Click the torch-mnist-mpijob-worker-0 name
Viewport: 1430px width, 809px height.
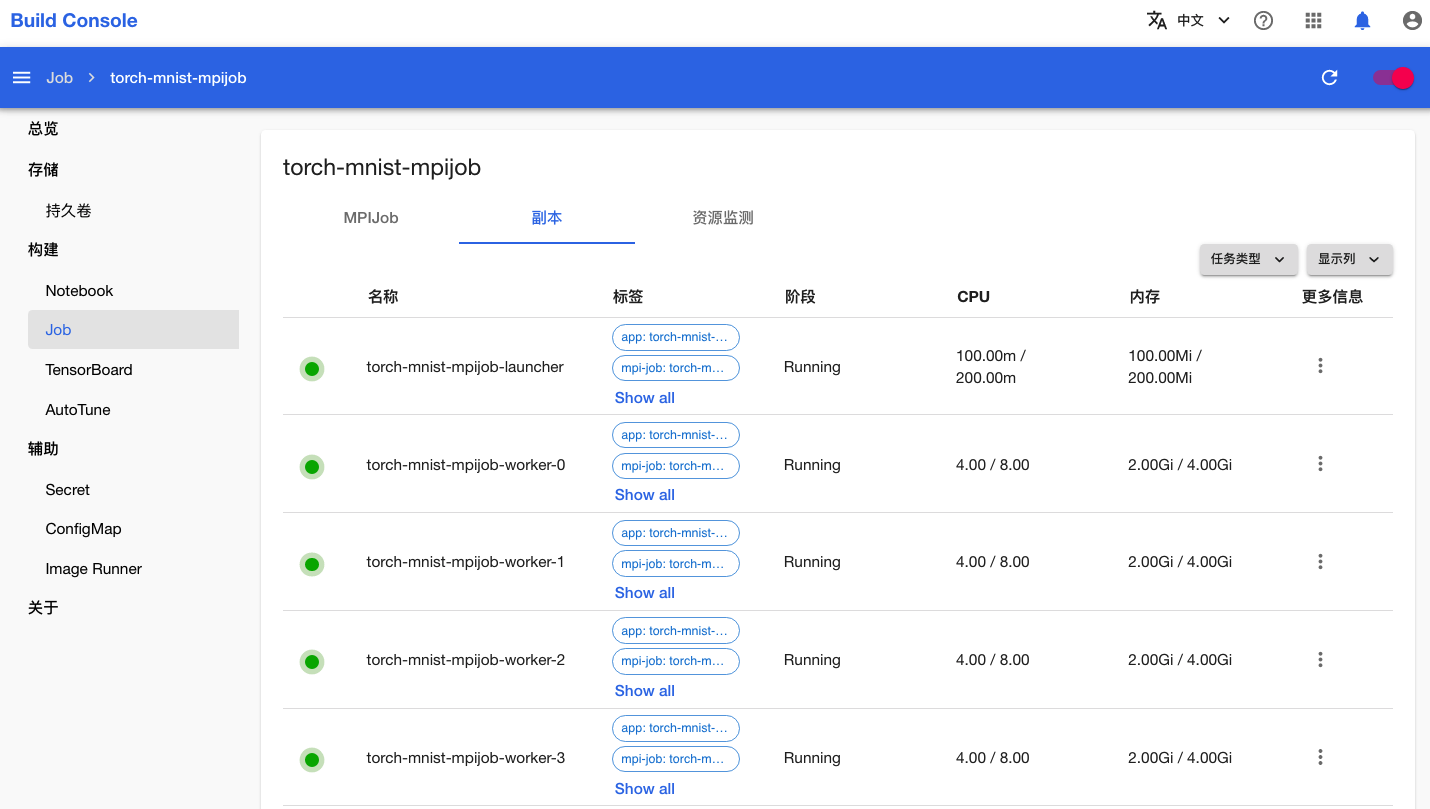click(x=466, y=465)
